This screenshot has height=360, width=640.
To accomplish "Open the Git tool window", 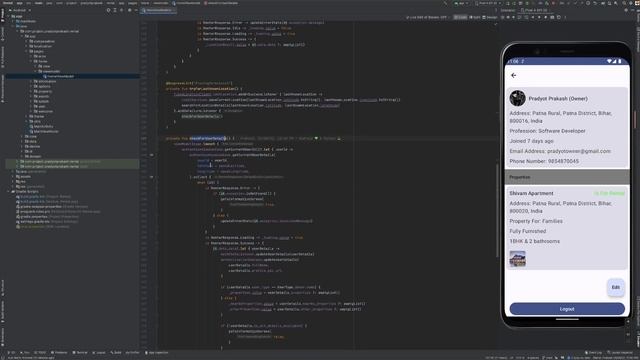I will pyautogui.click(x=12, y=352).
